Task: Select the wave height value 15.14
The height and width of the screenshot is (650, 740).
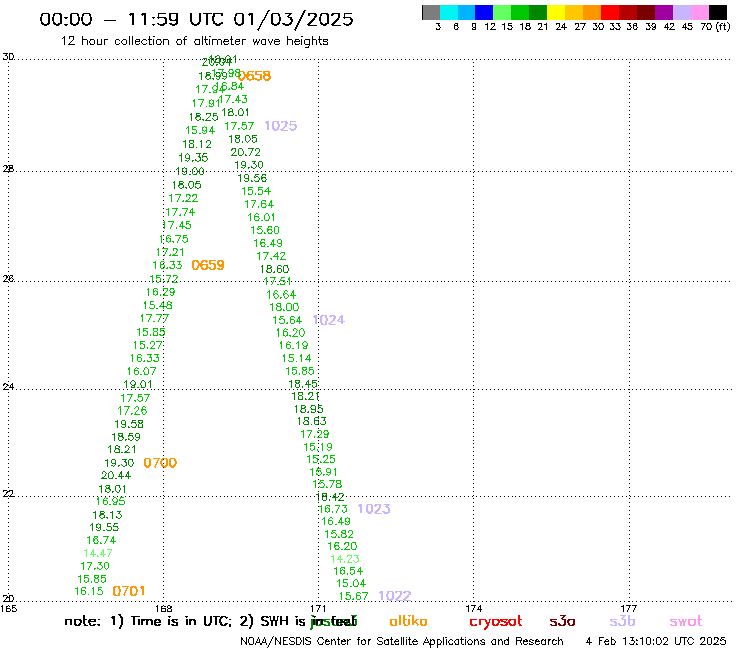Action: click(x=296, y=358)
